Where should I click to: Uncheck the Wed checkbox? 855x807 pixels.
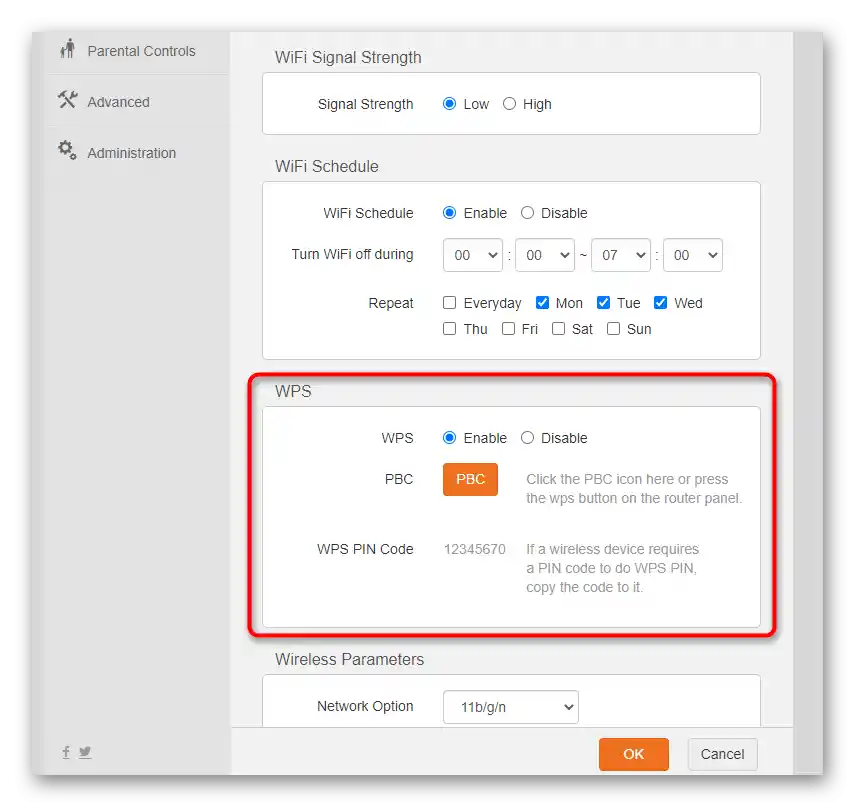click(660, 303)
